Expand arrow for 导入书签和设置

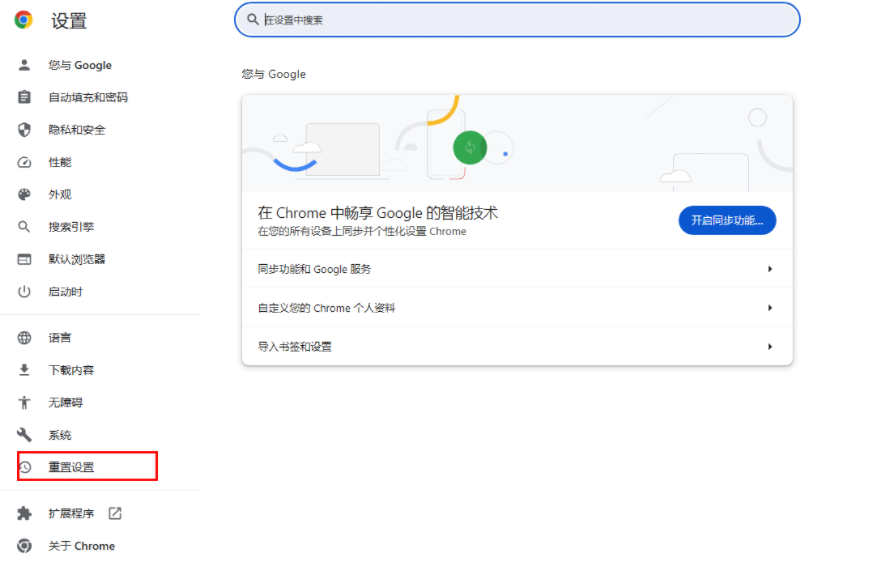(x=770, y=347)
